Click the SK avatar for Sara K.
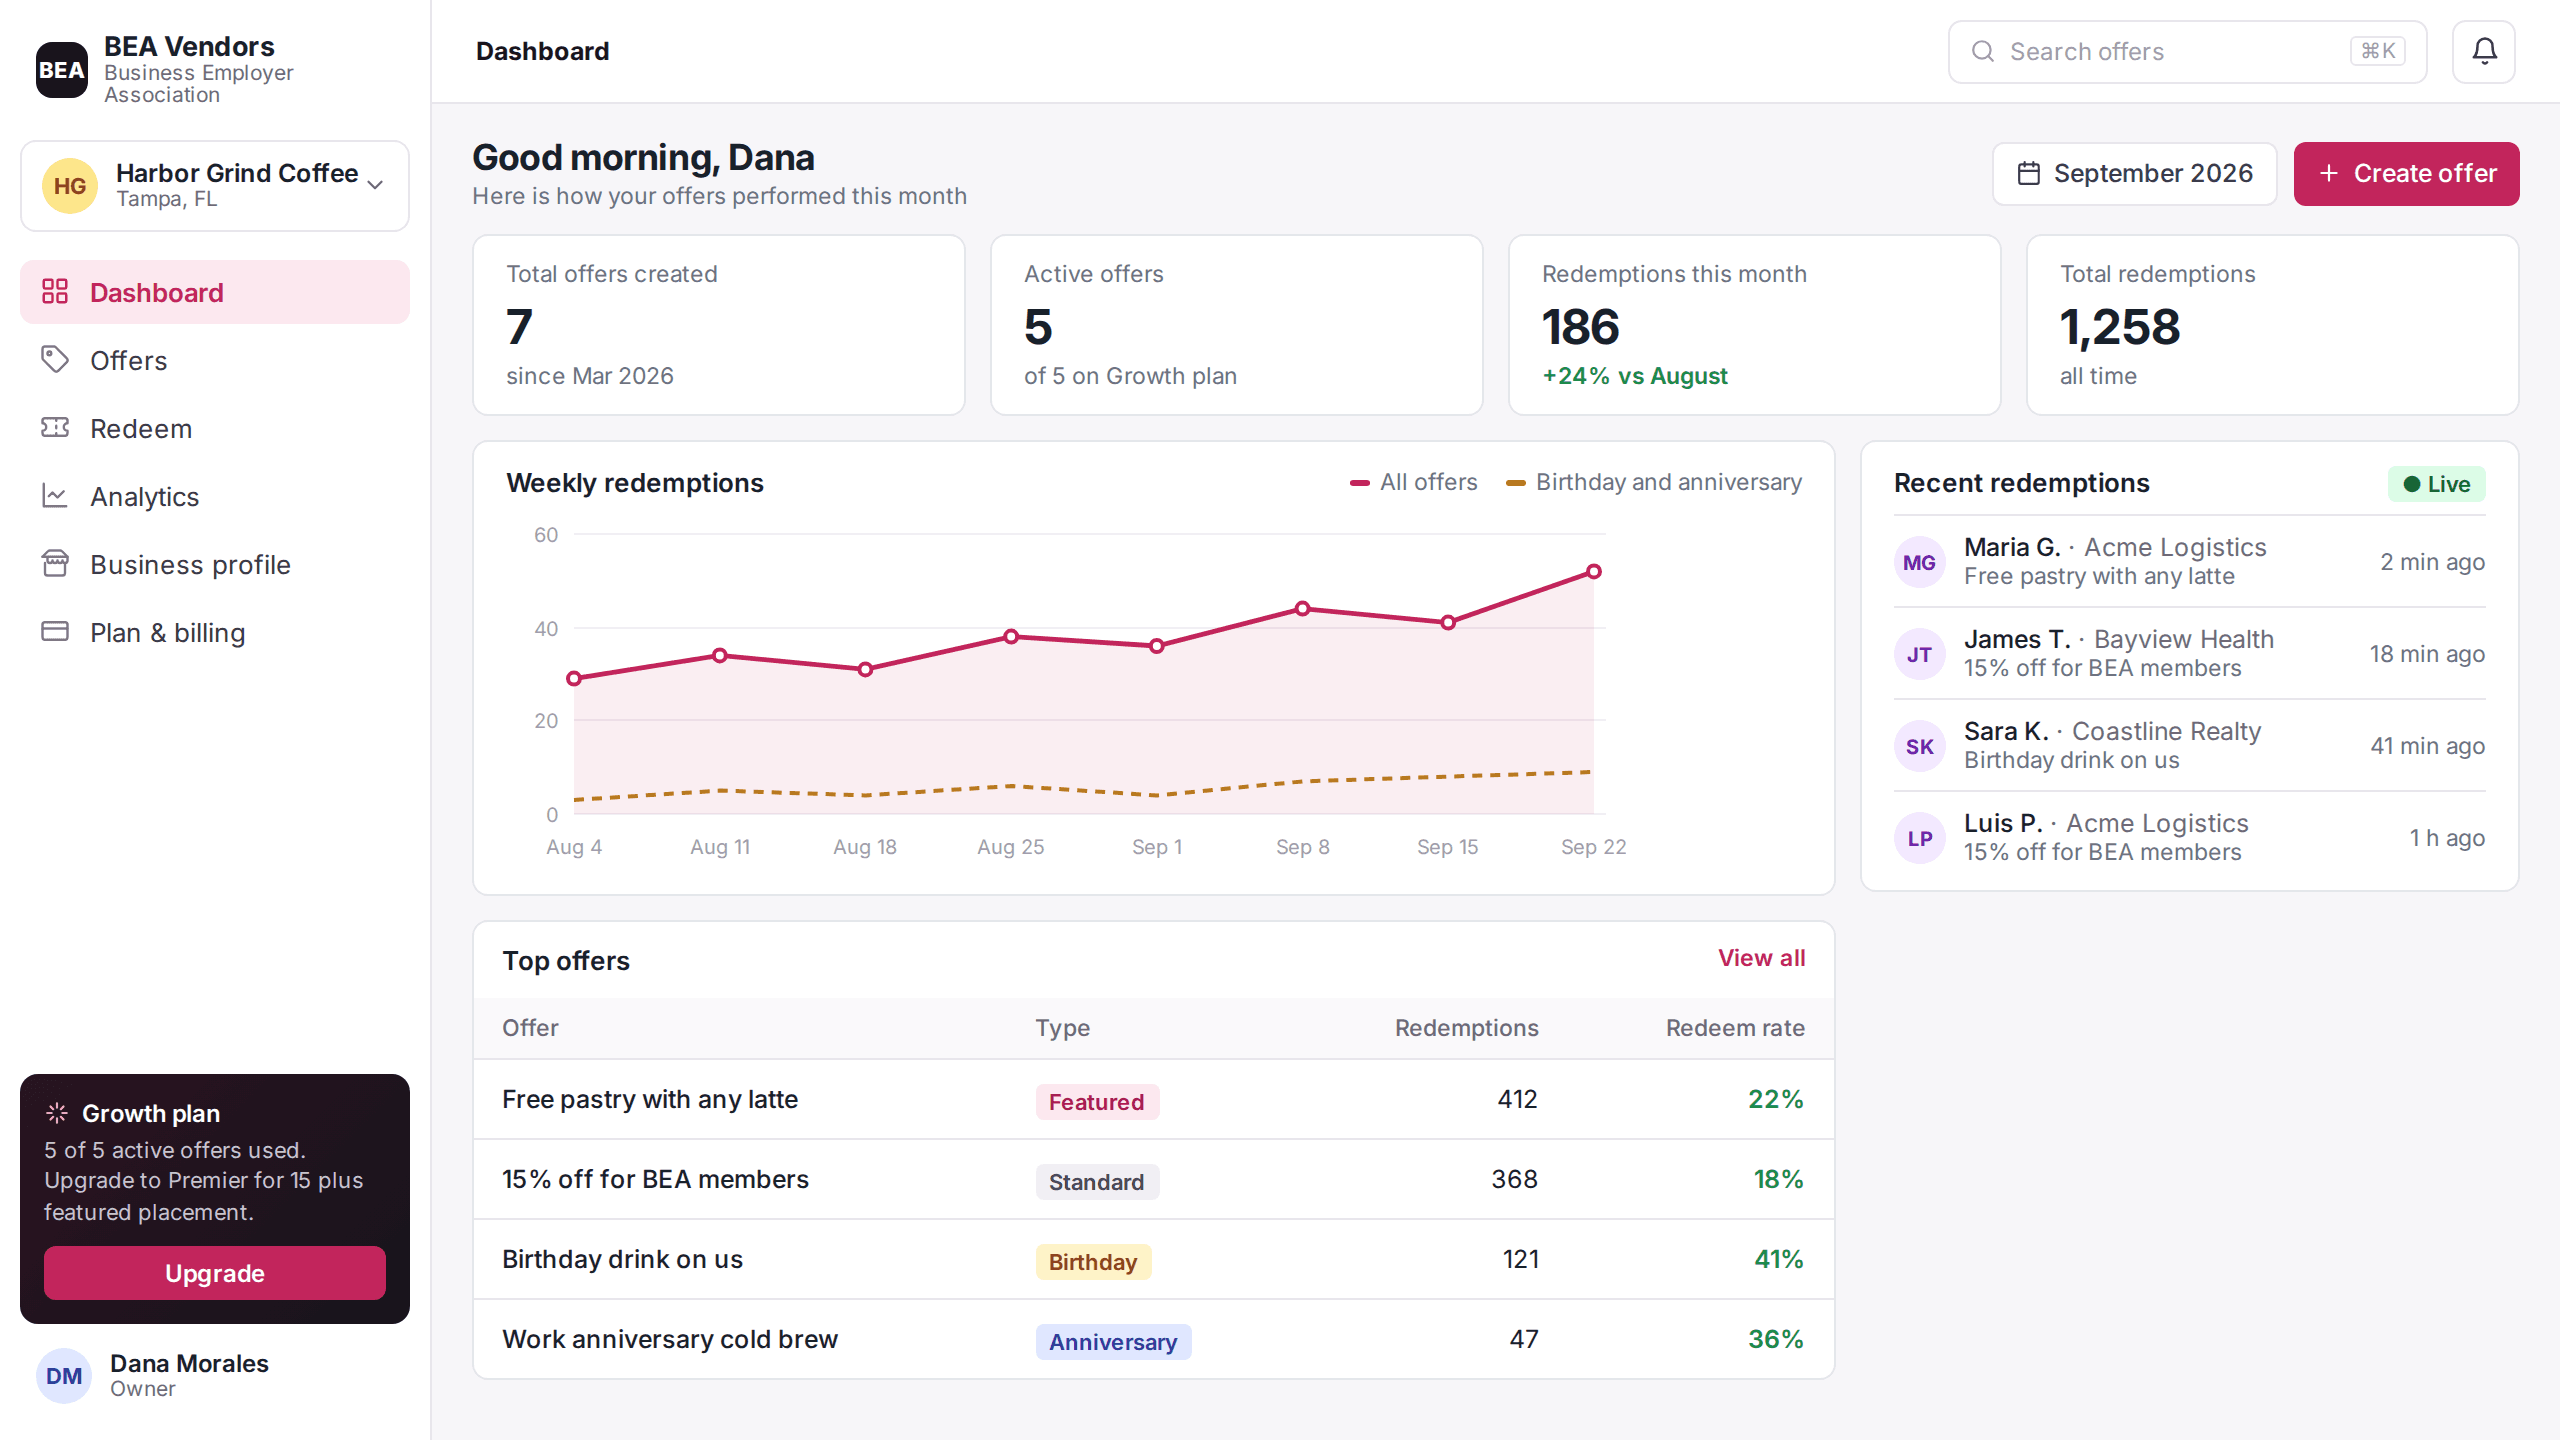Screen dimensions: 2560x1440 tap(1920, 746)
